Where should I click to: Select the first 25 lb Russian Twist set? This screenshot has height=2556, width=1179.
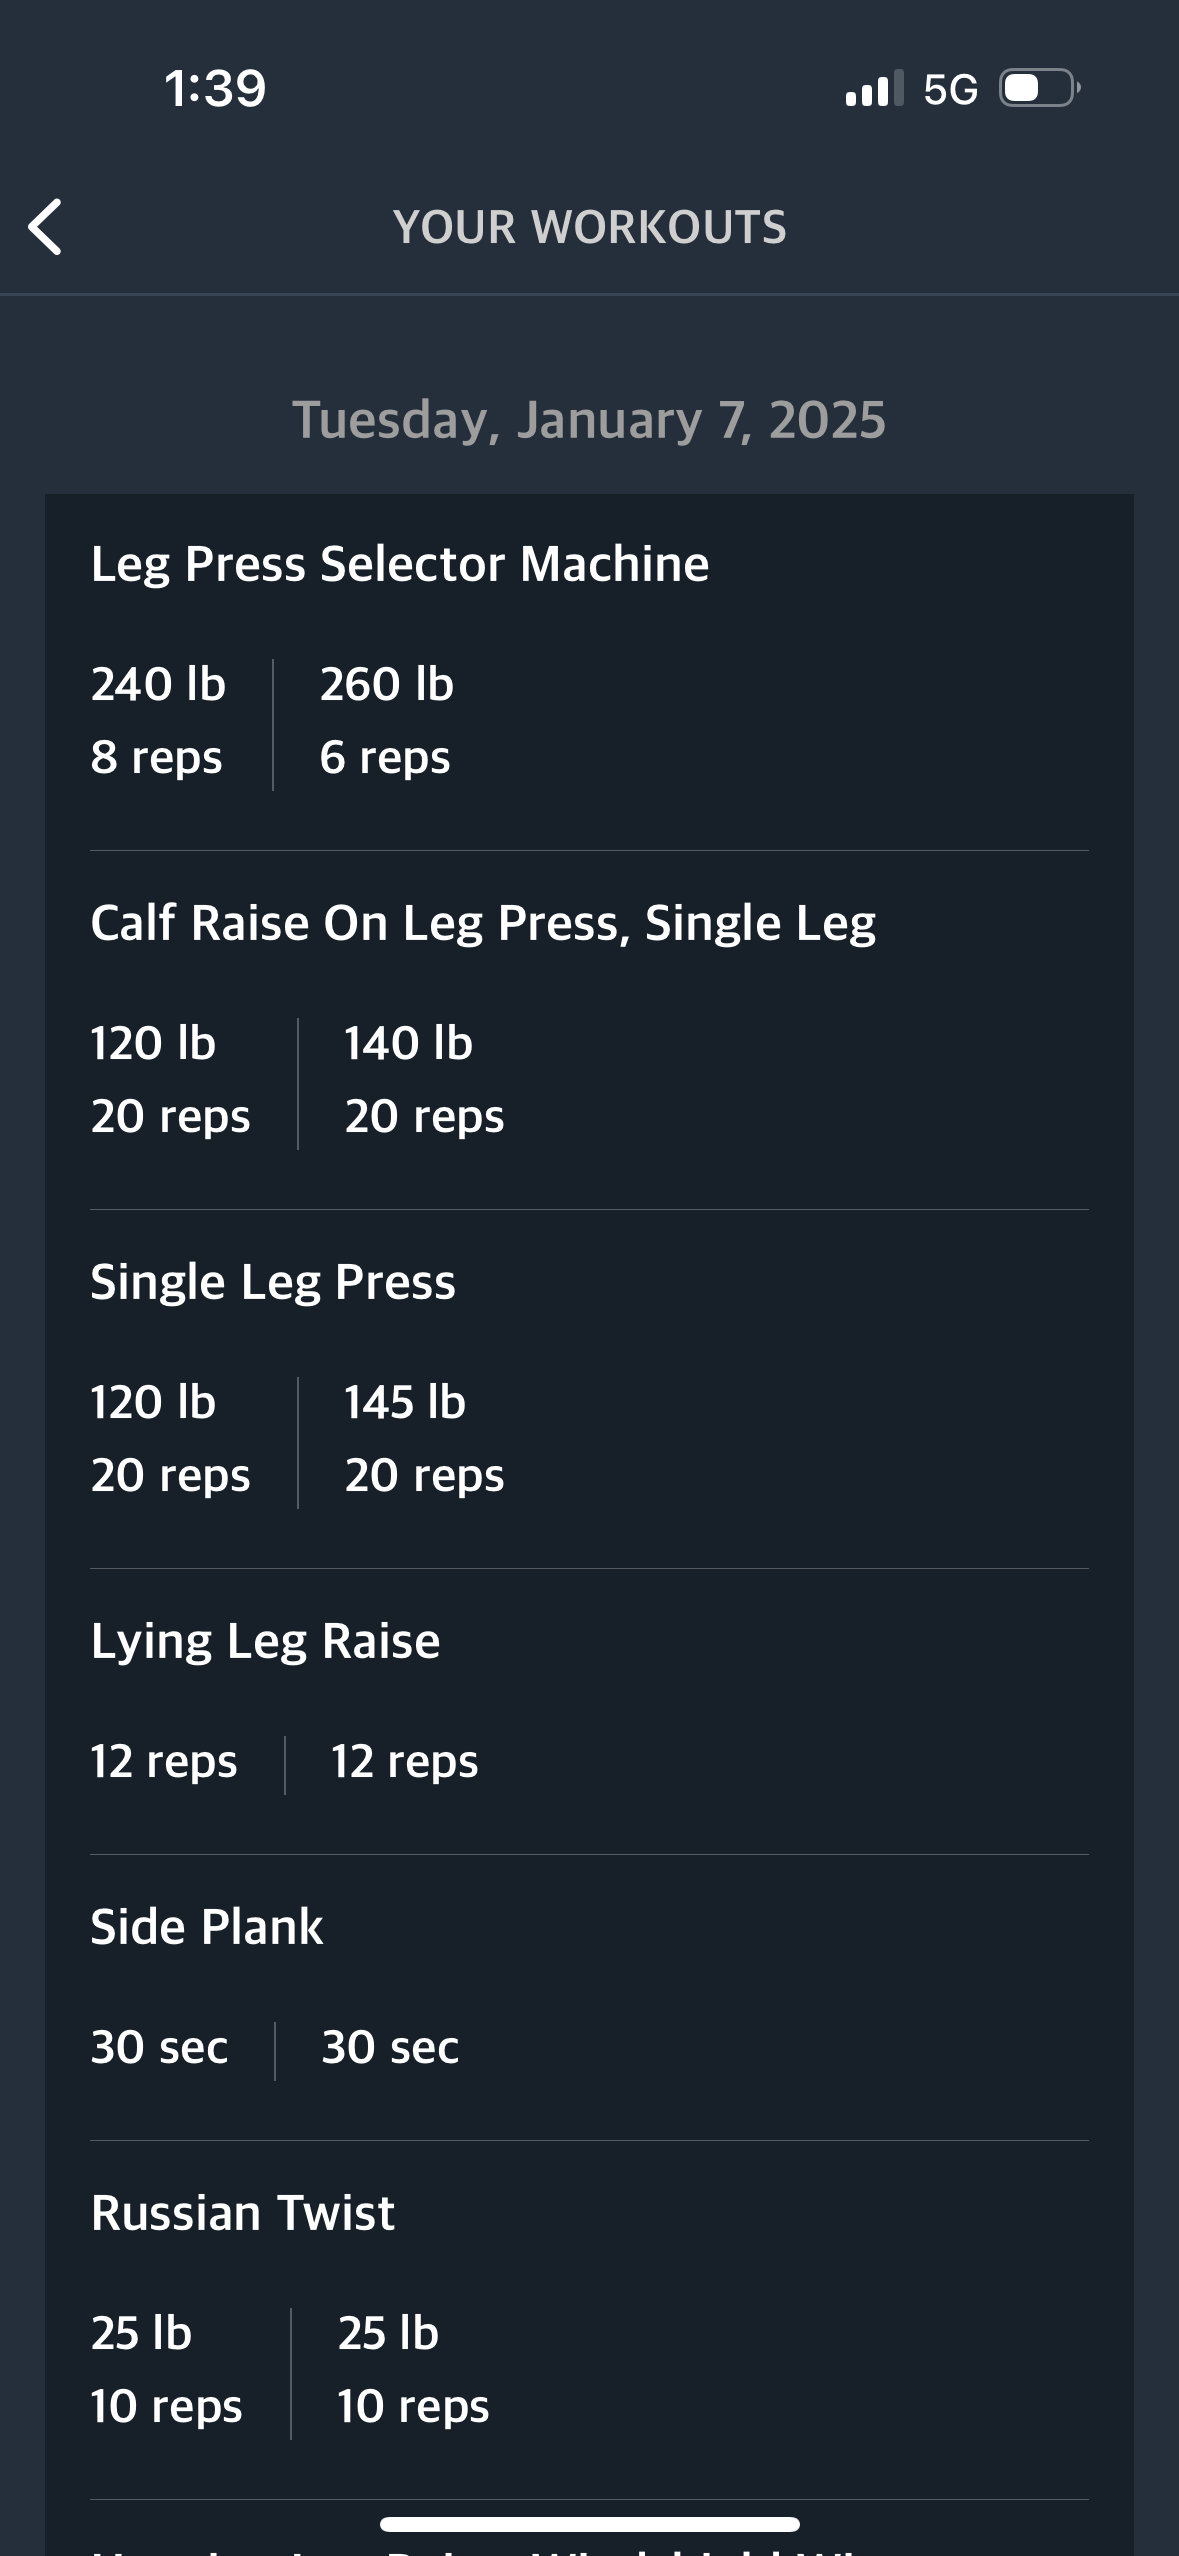166,2370
